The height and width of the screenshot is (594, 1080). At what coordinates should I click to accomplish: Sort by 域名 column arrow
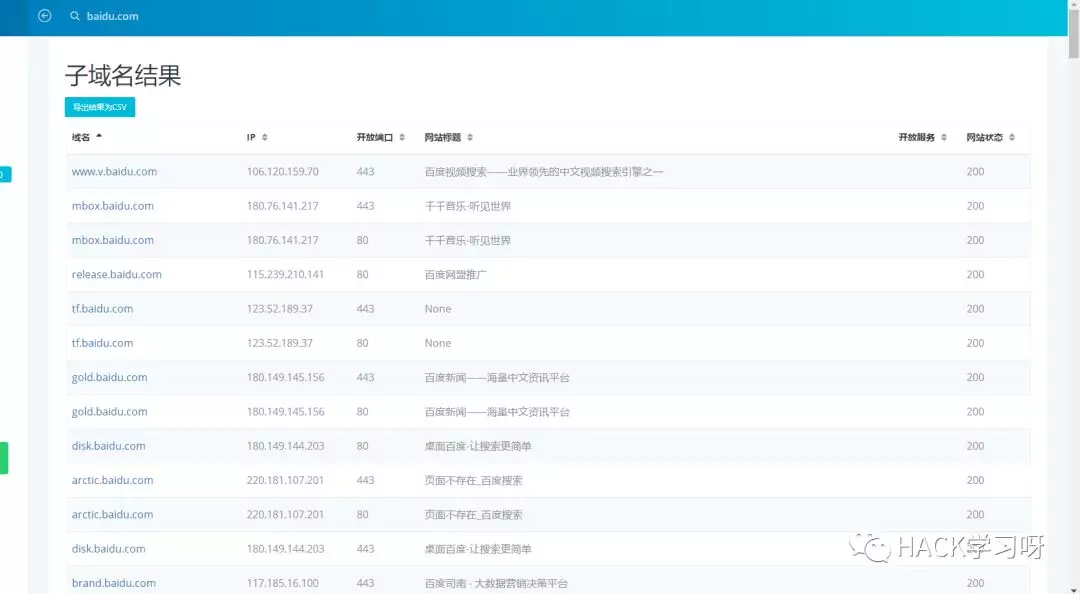(99, 136)
